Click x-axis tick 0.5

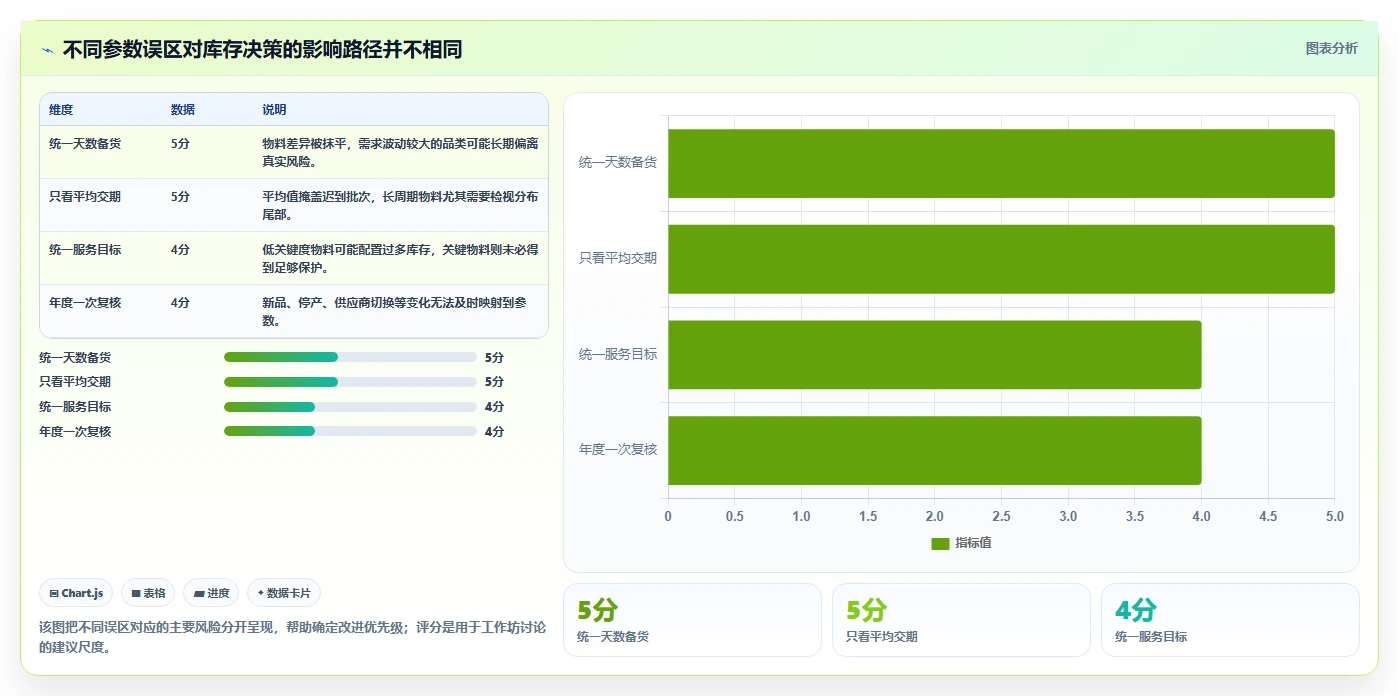735,517
